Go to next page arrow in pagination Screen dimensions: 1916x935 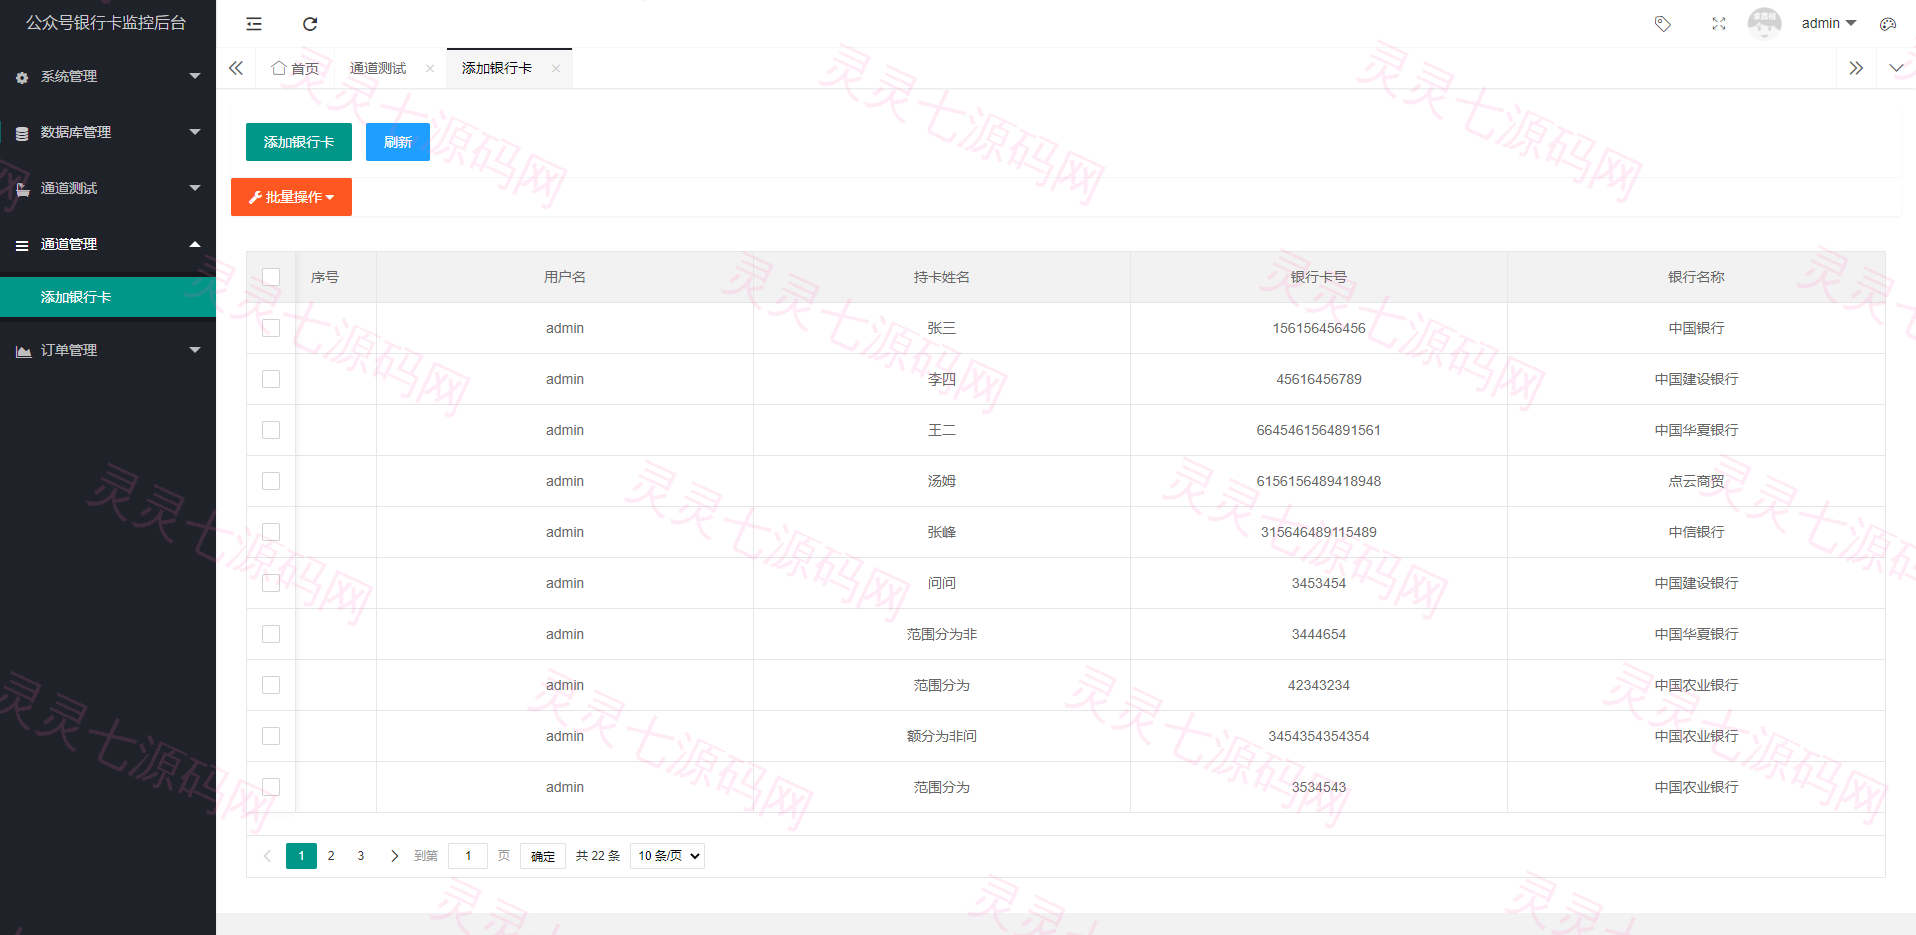(x=394, y=856)
